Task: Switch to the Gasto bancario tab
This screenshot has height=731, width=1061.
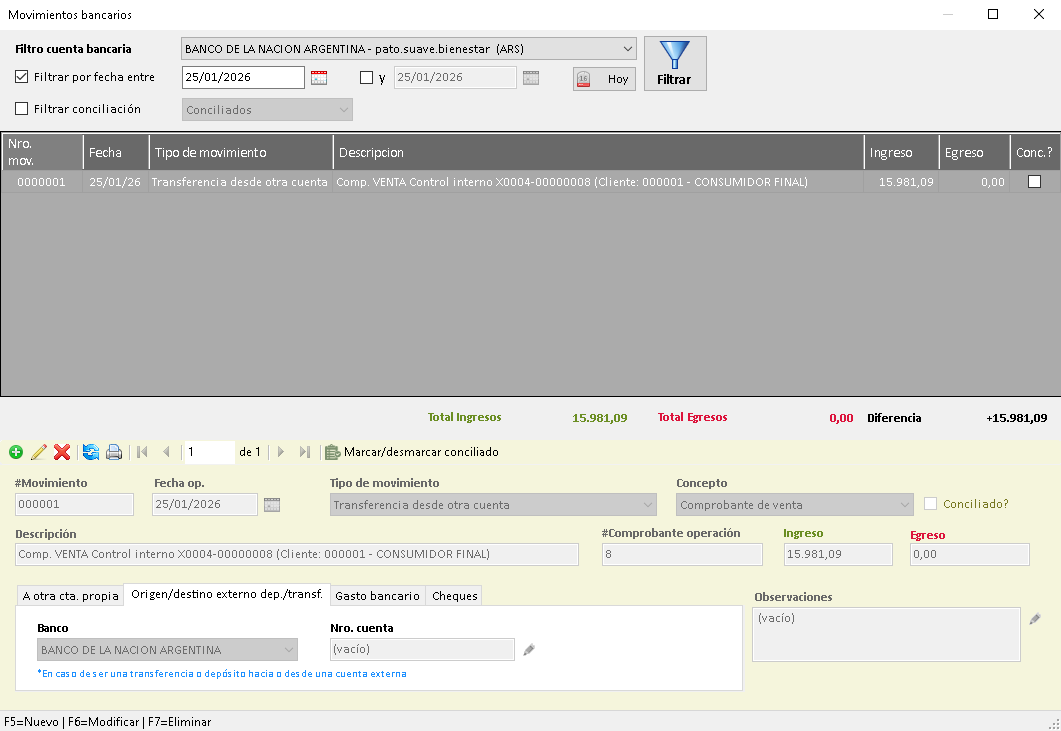Action: coord(377,596)
